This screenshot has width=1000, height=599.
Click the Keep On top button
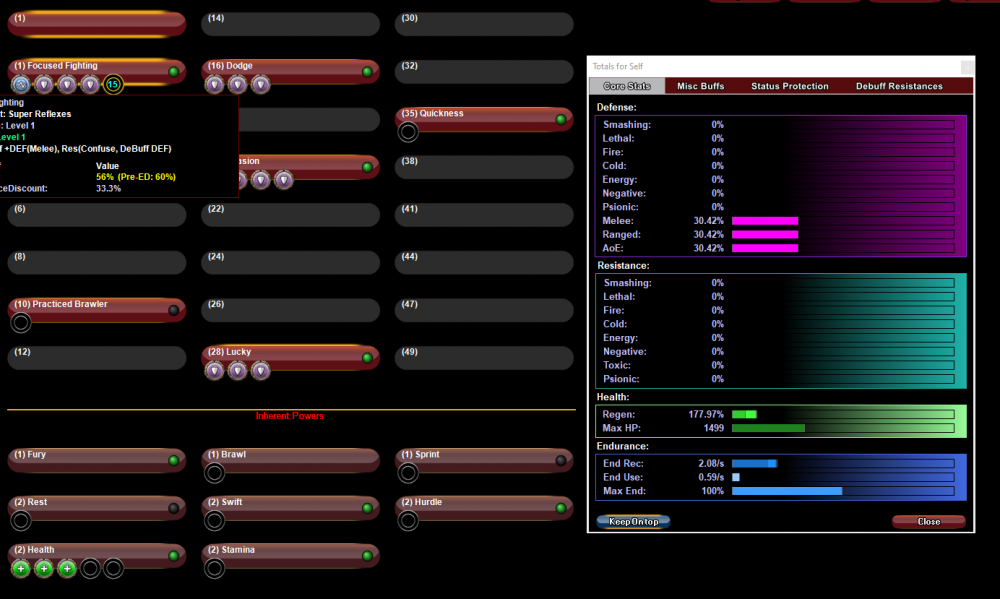pyautogui.click(x=633, y=521)
